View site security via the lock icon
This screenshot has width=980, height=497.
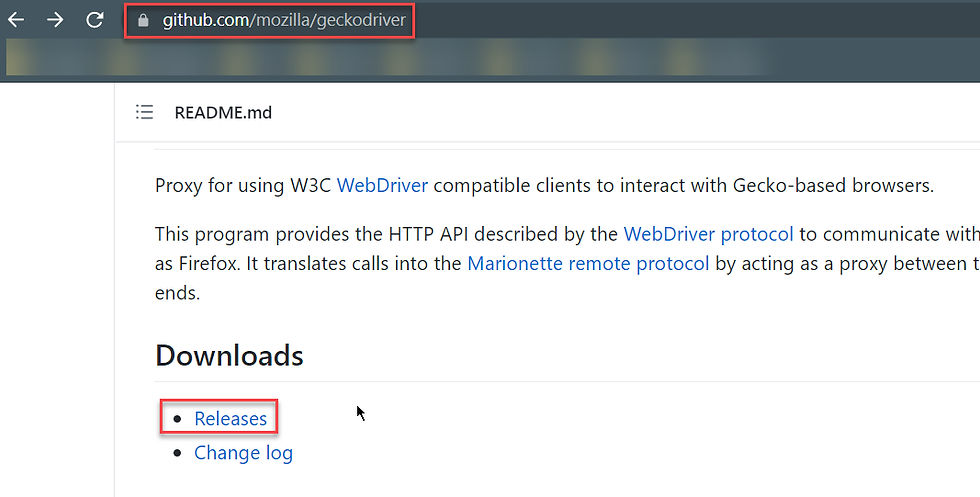pyautogui.click(x=143, y=21)
